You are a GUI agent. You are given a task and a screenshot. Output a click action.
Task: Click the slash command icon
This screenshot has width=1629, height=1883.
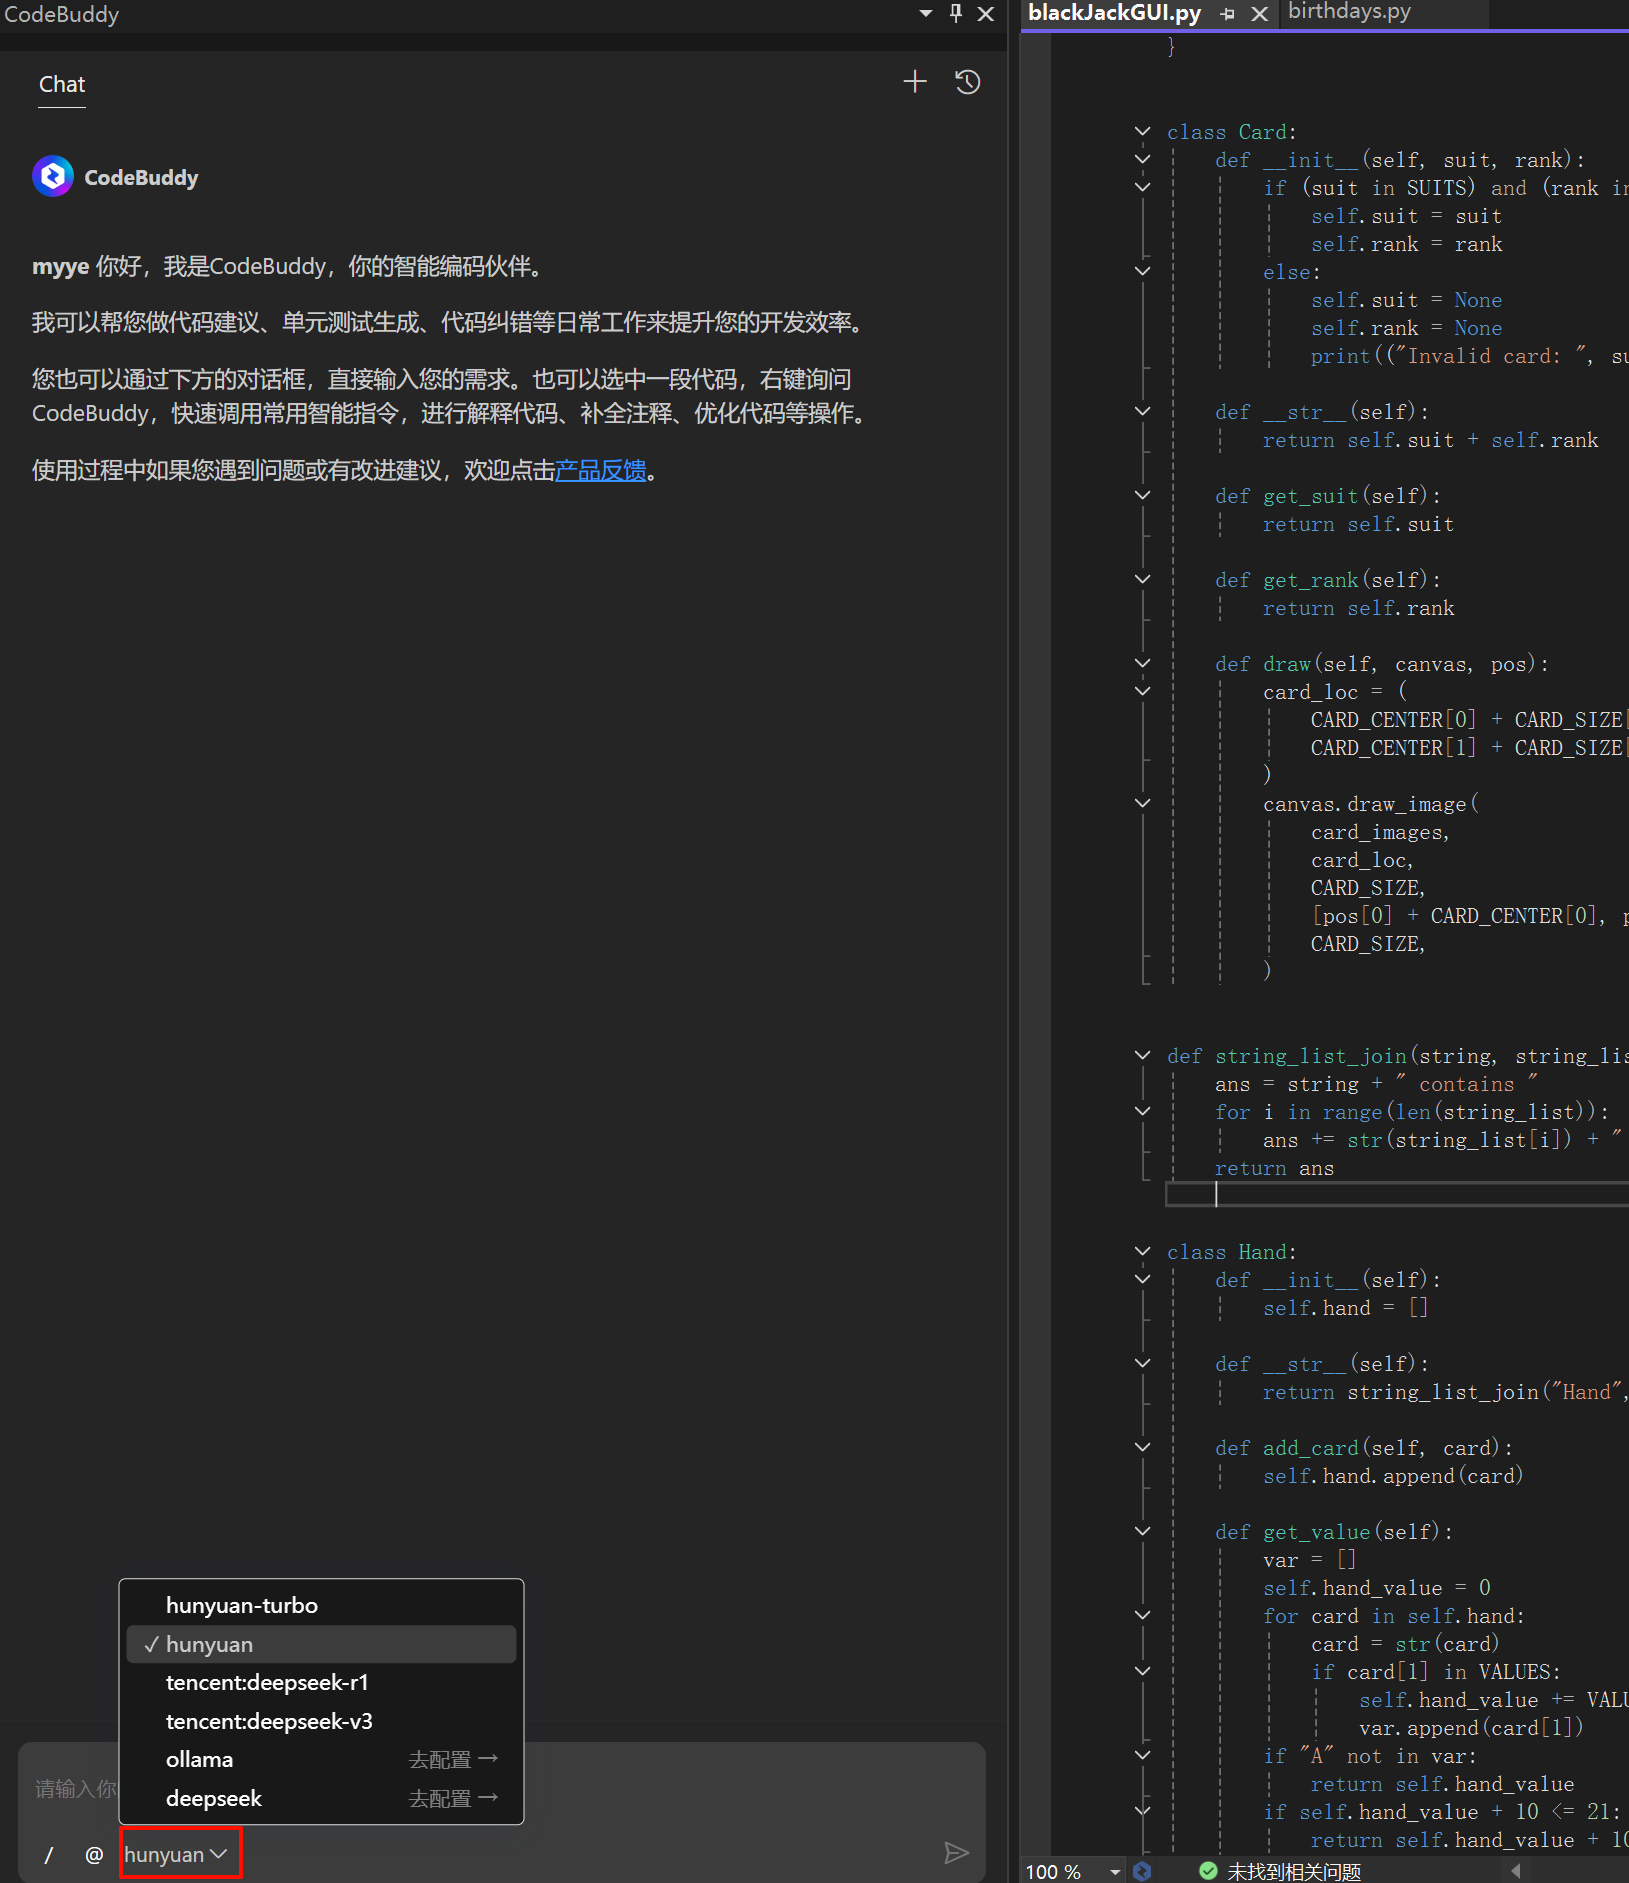[49, 1855]
